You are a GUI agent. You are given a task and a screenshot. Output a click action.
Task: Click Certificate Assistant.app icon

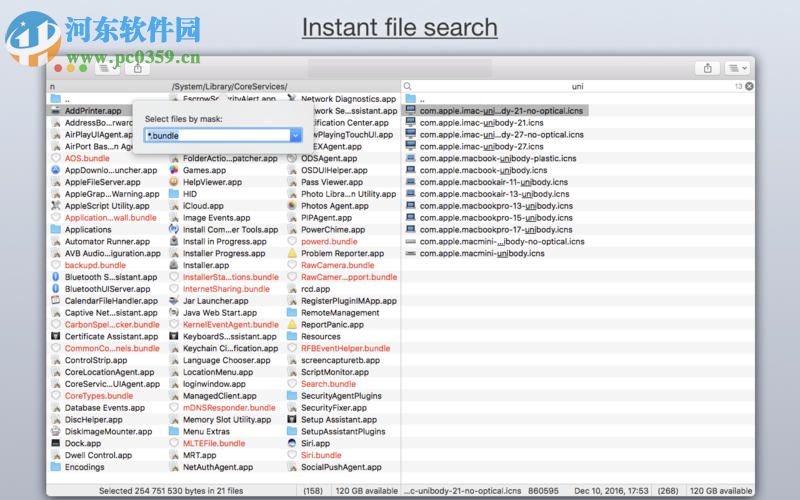coord(56,336)
